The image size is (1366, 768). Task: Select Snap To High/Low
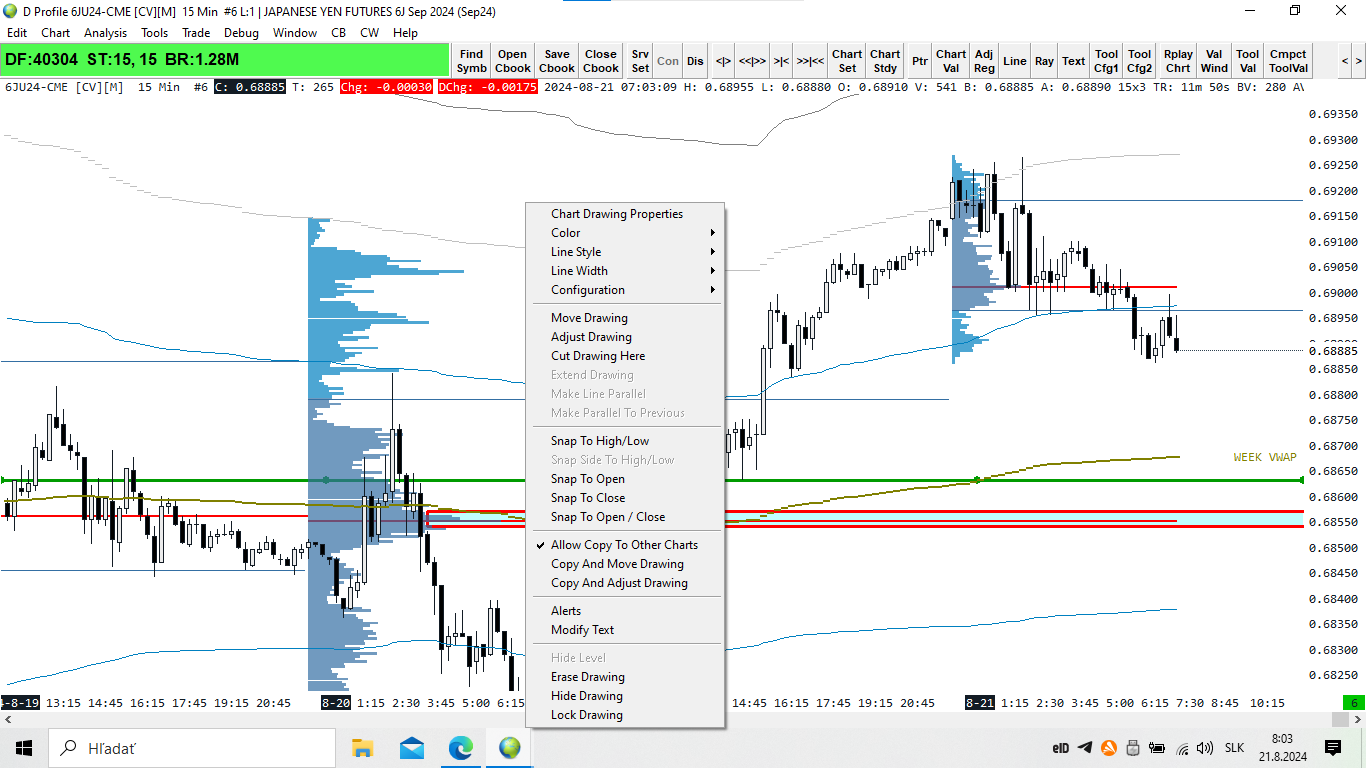(x=625, y=441)
